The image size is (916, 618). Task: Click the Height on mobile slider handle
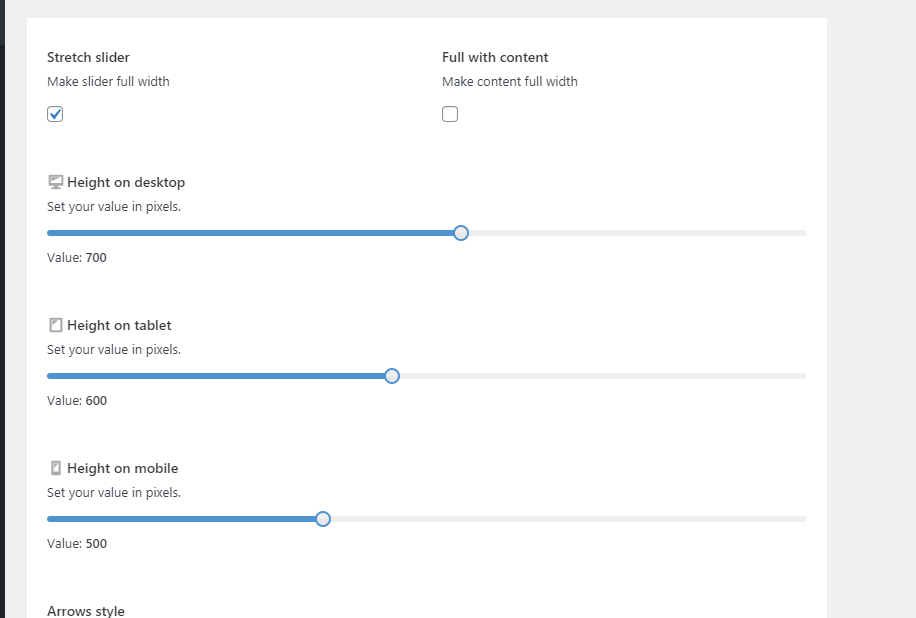323,519
